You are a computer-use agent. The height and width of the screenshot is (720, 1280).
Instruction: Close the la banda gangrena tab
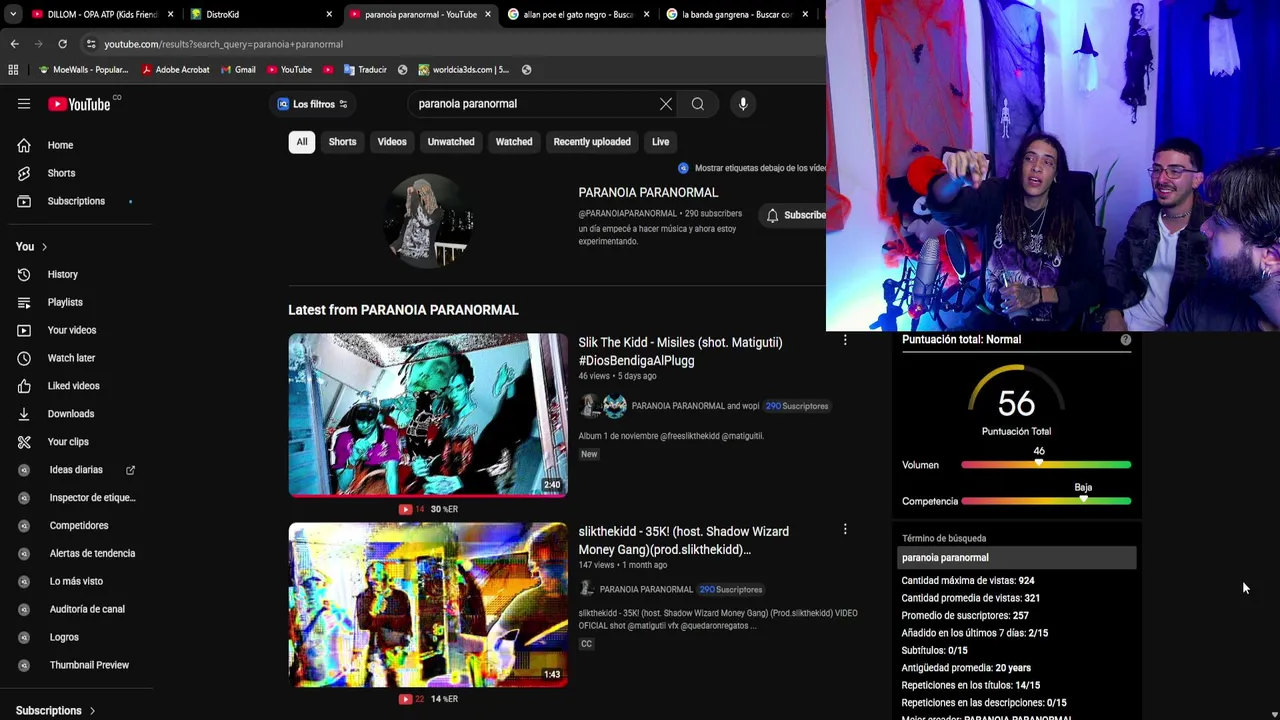point(805,14)
